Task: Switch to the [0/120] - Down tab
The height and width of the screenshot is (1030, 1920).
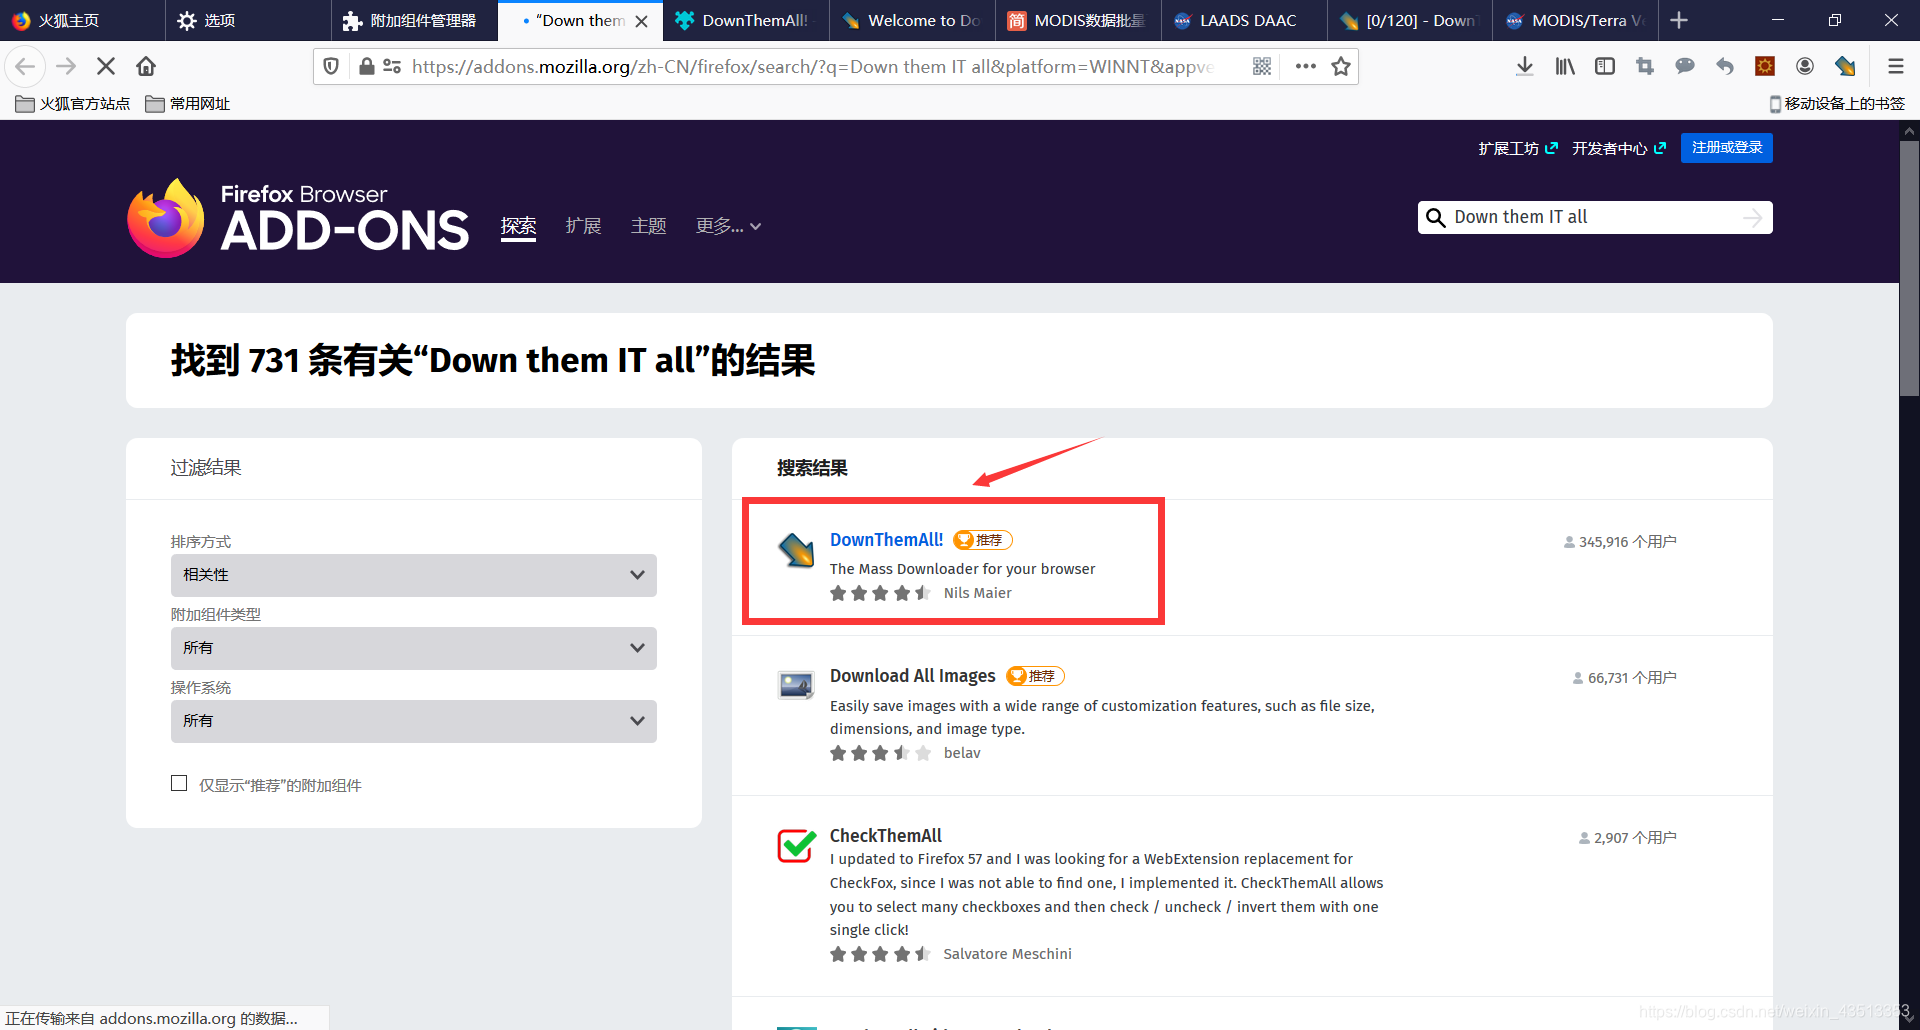Action: pos(1410,20)
